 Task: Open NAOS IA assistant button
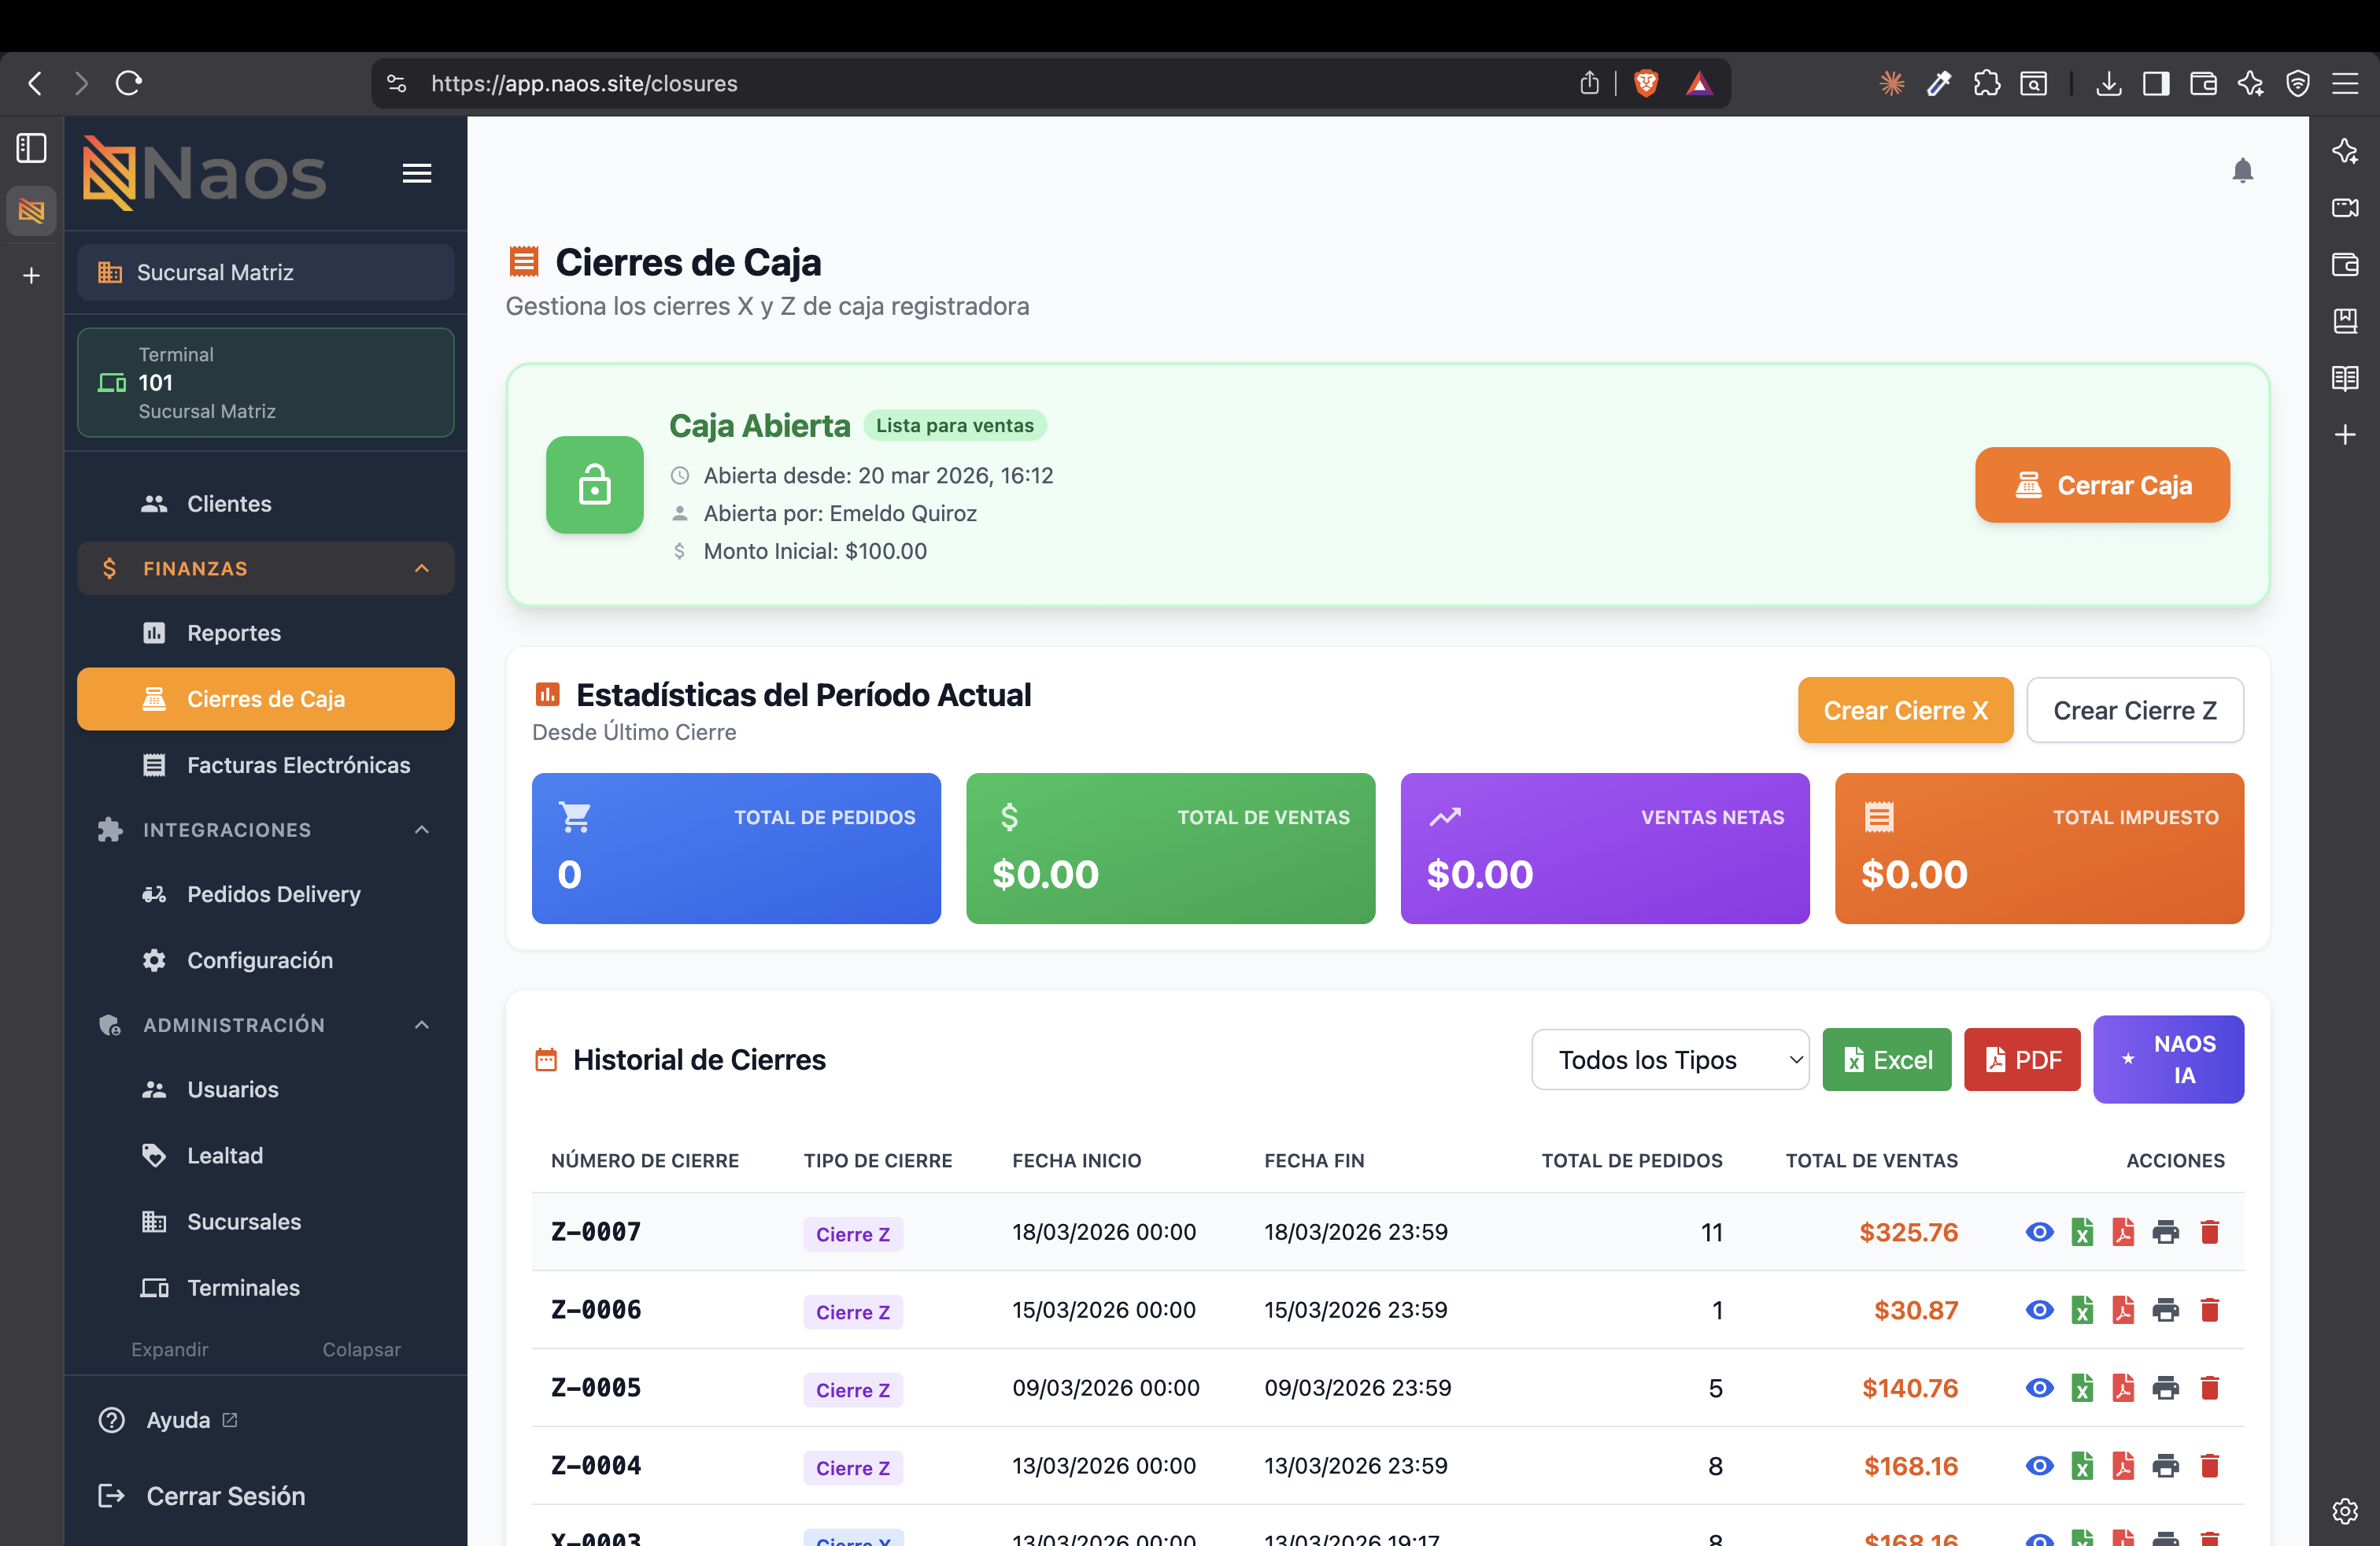point(2168,1059)
